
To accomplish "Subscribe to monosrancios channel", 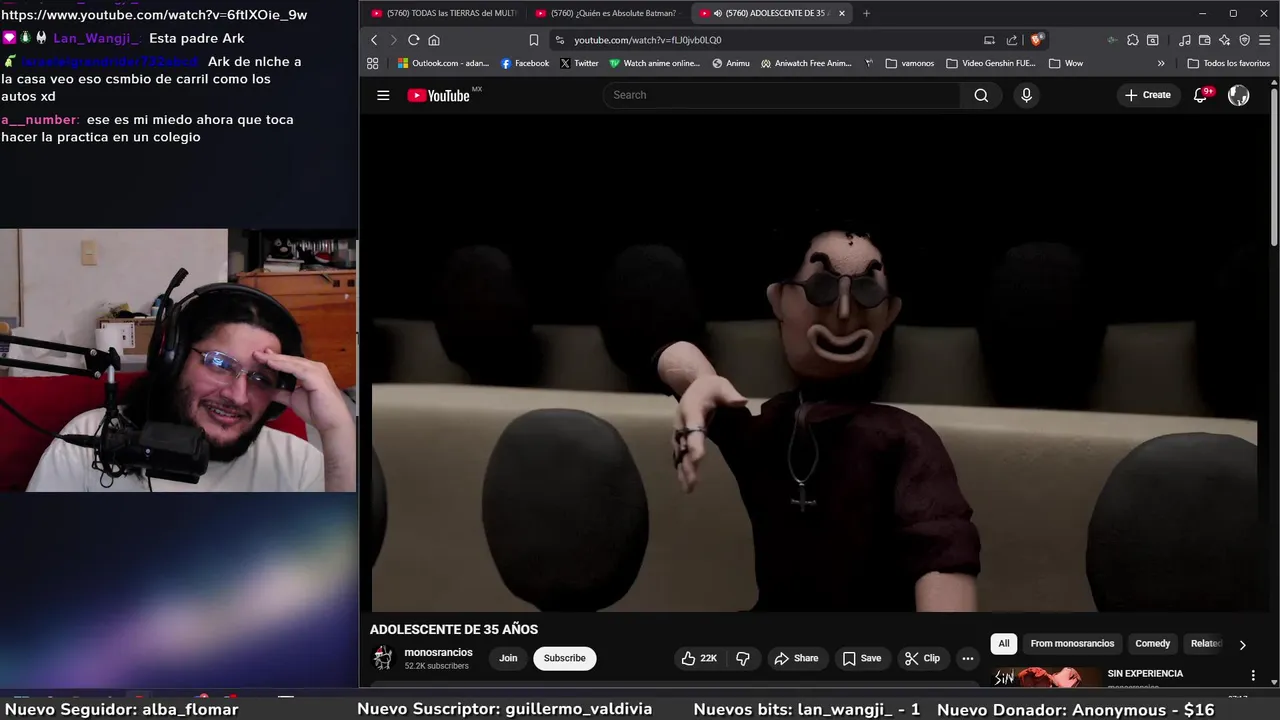I will click(x=565, y=658).
